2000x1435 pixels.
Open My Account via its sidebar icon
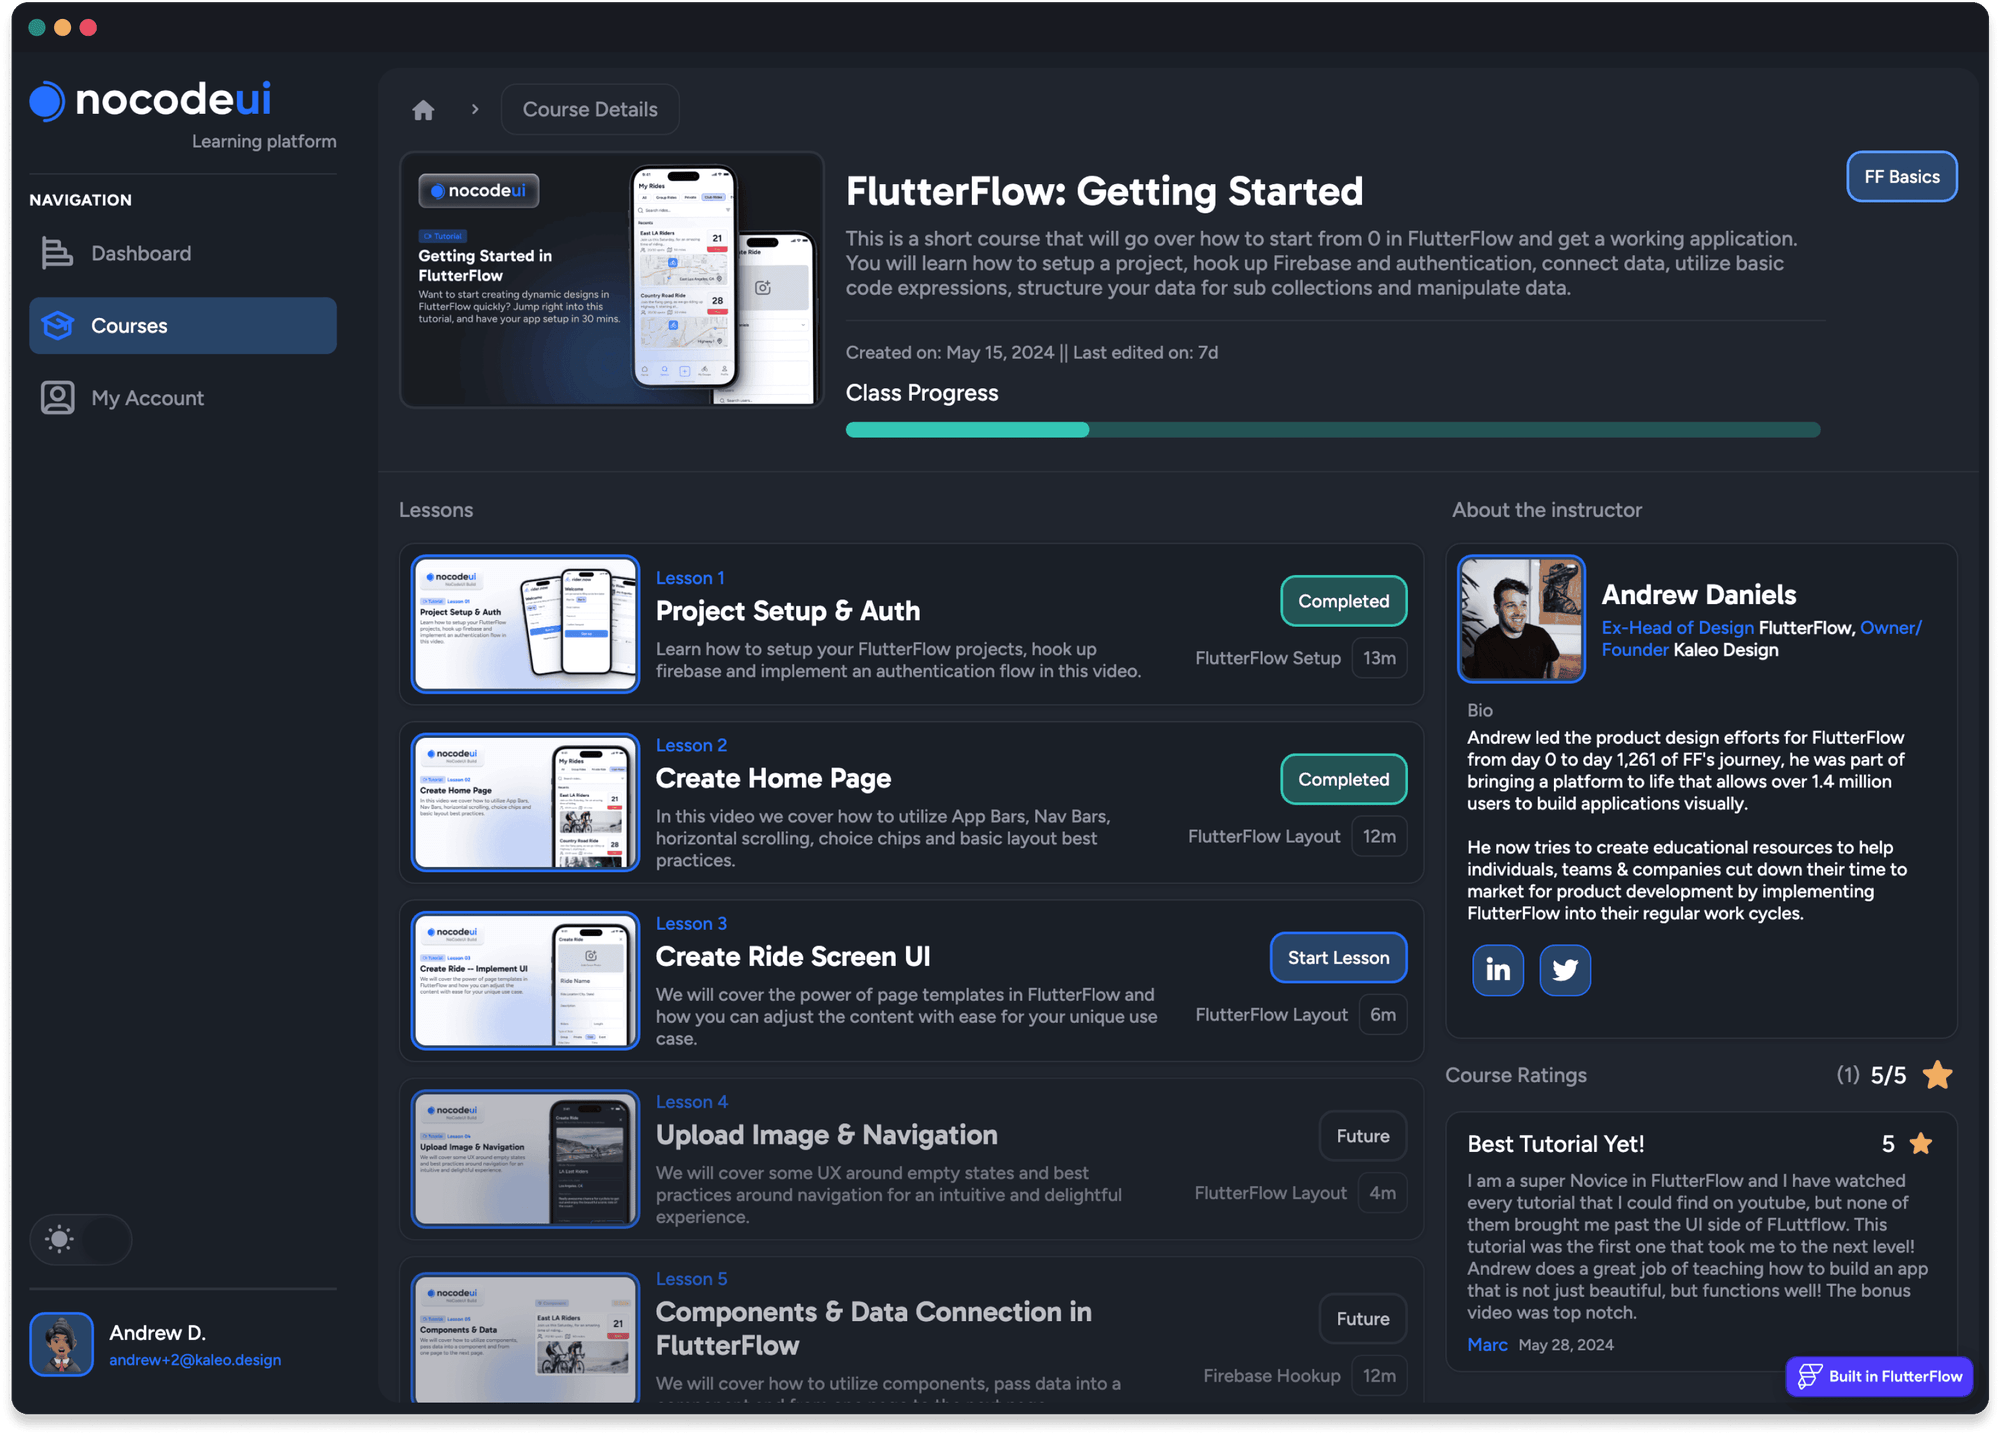tap(58, 397)
